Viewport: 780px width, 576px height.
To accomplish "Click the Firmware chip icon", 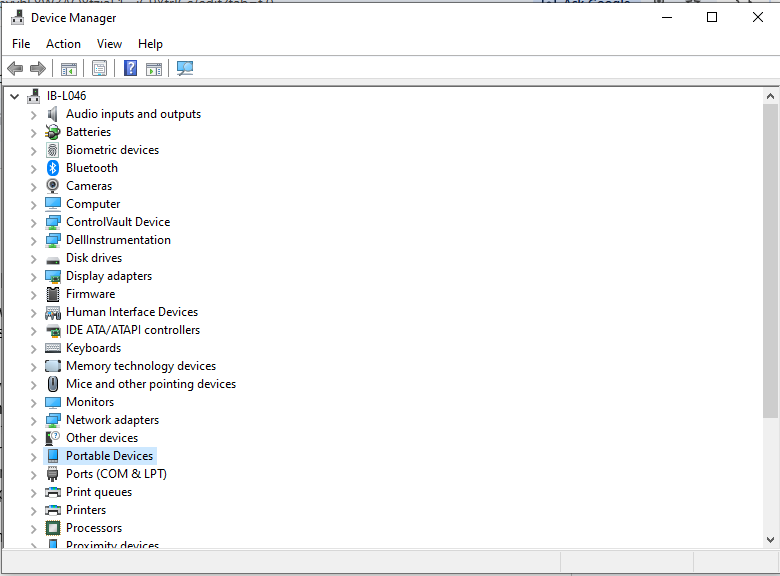I will click(x=53, y=294).
